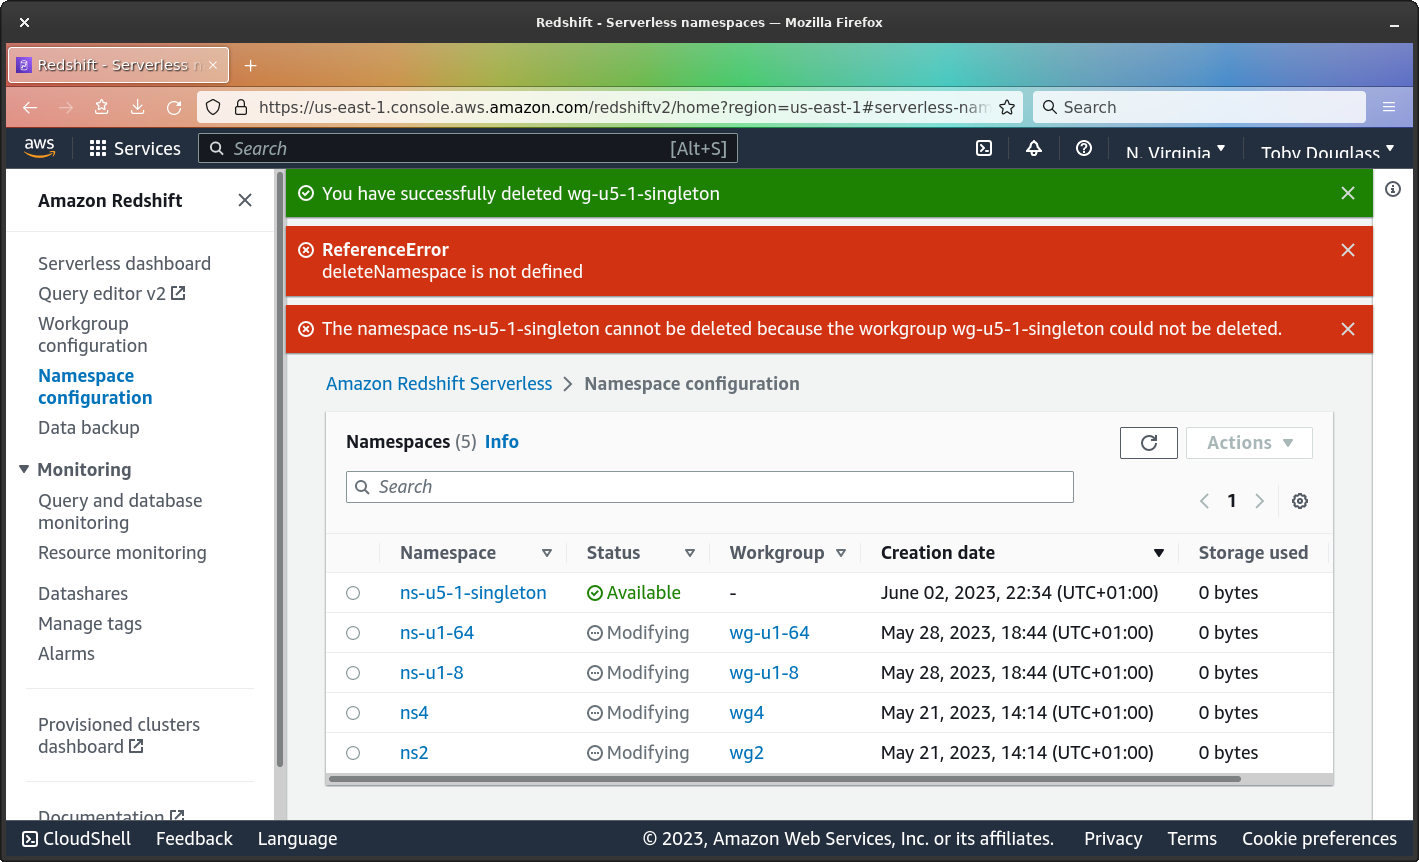Click the Namespaces search field
1419x862 pixels.
click(x=710, y=487)
